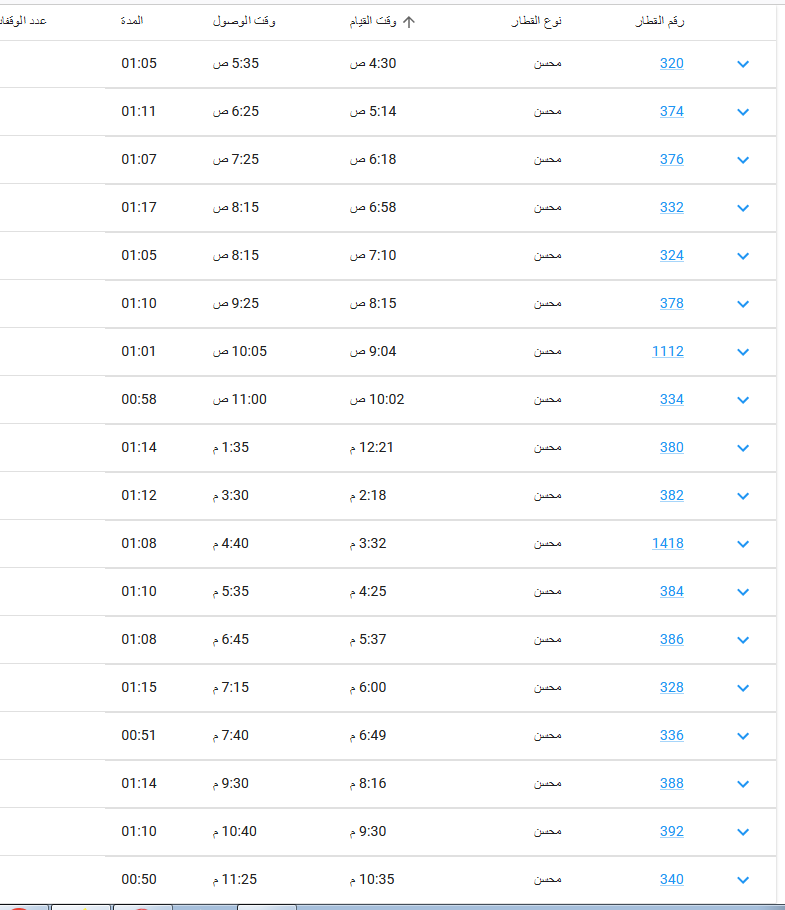This screenshot has height=910, width=785.
Task: Sort by المدة column header
Action: [x=132, y=21]
